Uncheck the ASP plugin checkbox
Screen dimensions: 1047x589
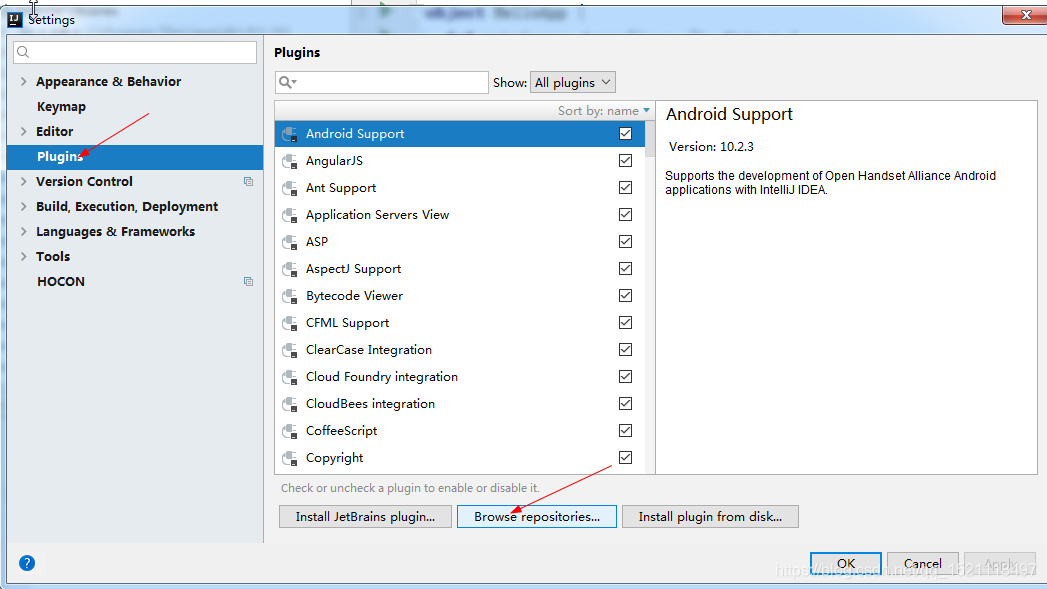click(625, 241)
